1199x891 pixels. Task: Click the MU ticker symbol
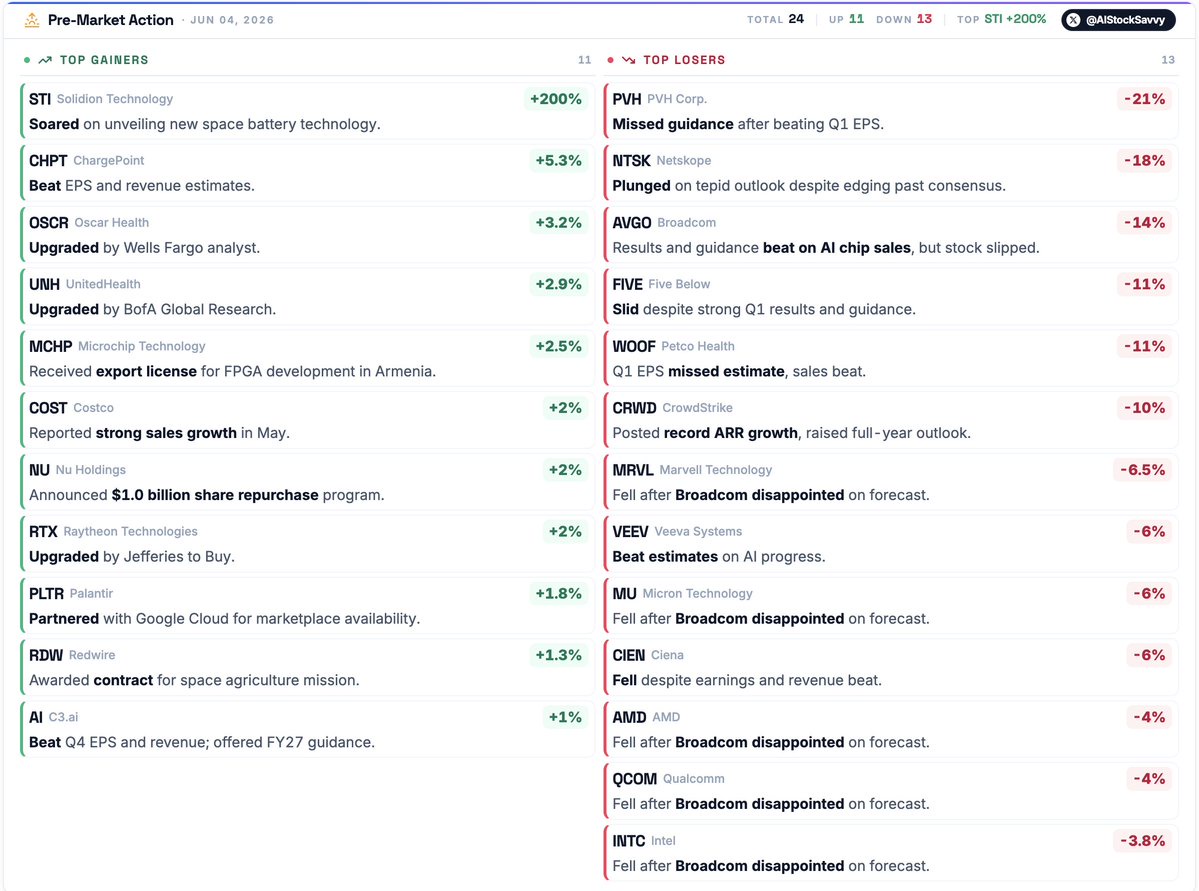(625, 593)
